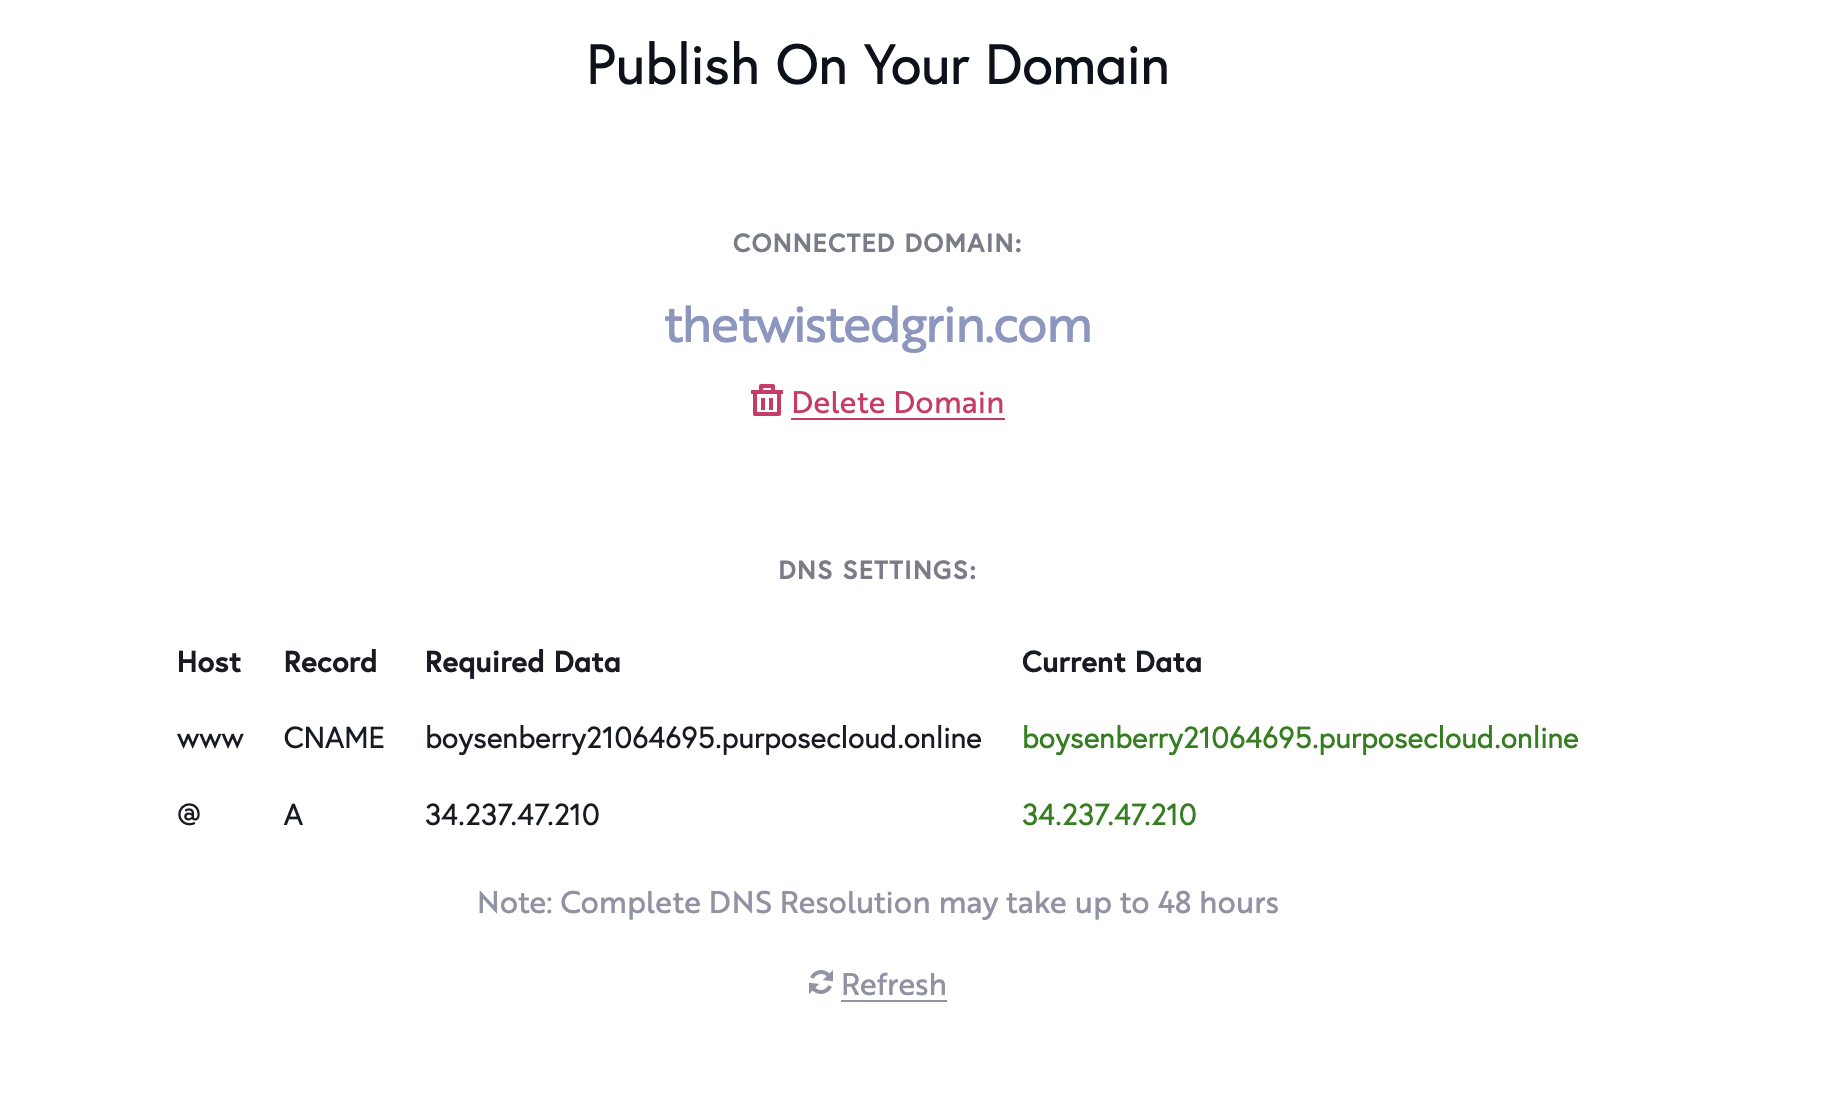Click the @ host entry

pos(189,814)
